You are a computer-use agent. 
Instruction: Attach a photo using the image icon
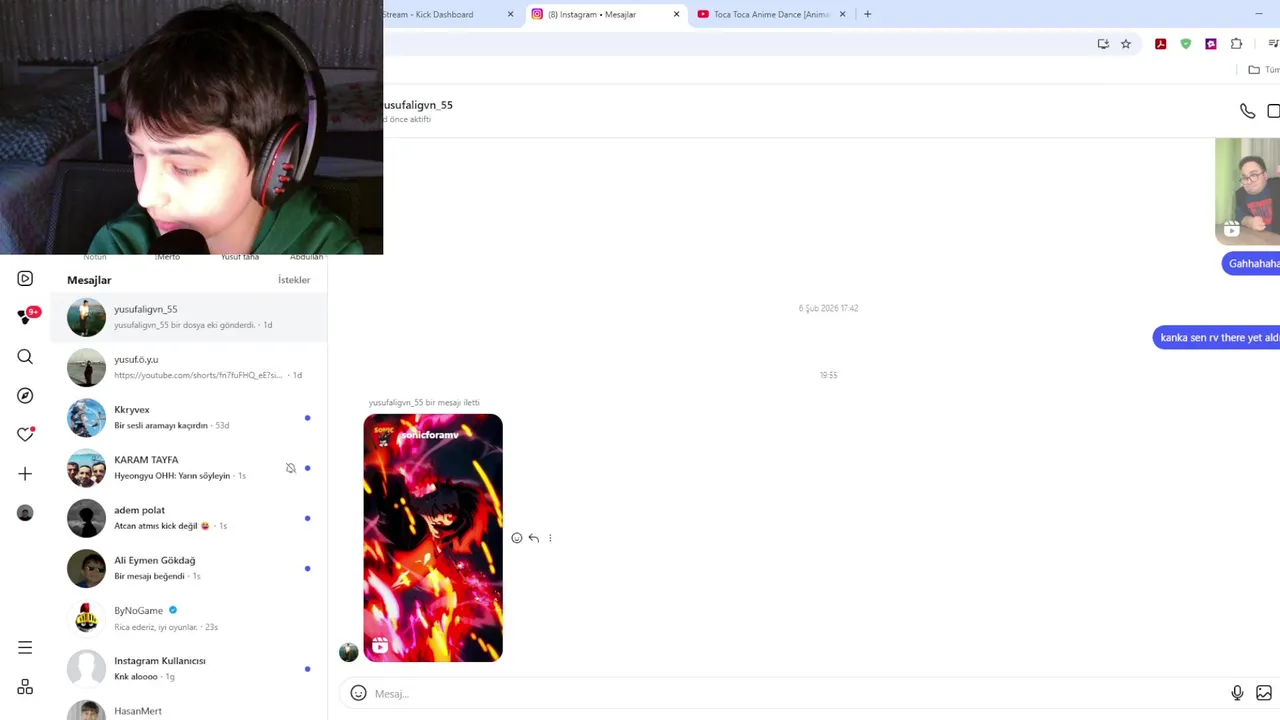[x=1264, y=693]
